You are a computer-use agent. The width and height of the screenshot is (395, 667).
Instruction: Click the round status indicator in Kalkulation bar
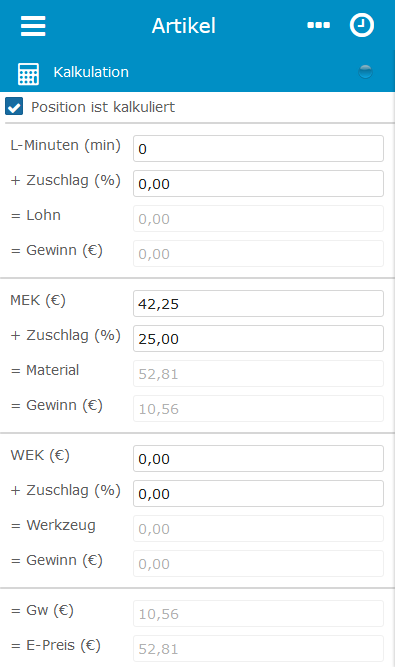point(365,72)
